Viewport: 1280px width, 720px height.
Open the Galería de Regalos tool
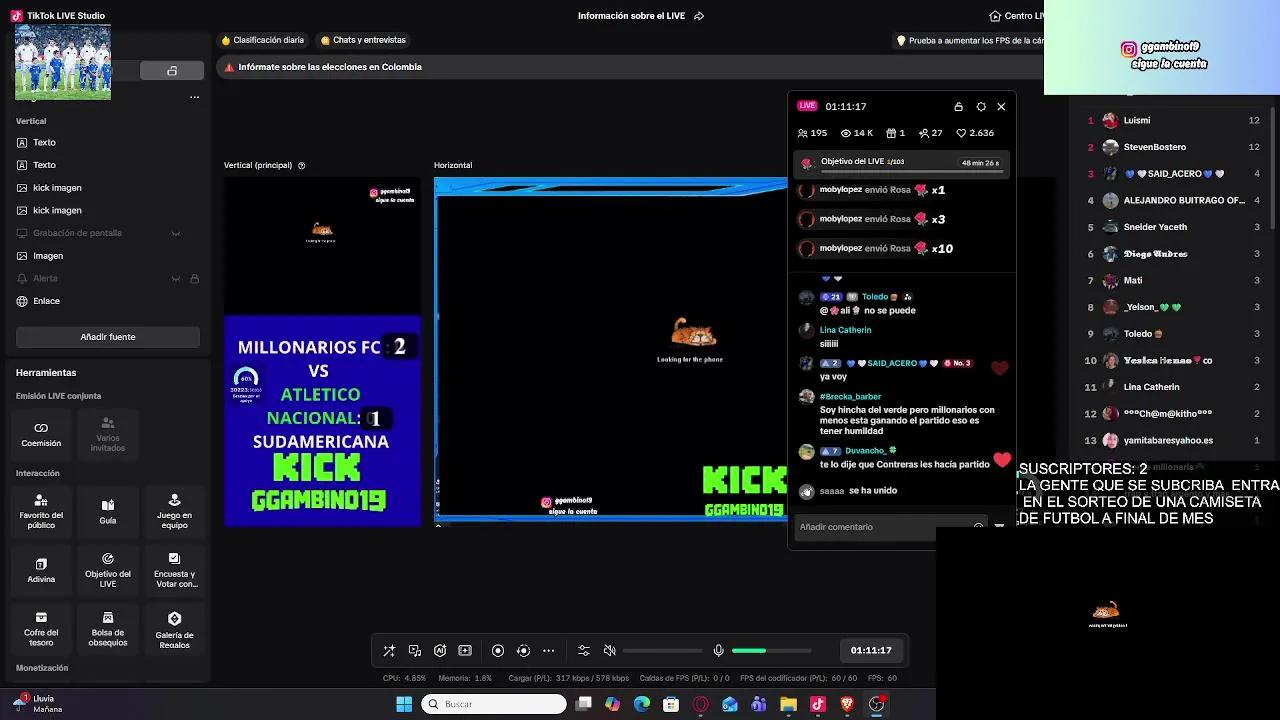tap(174, 628)
